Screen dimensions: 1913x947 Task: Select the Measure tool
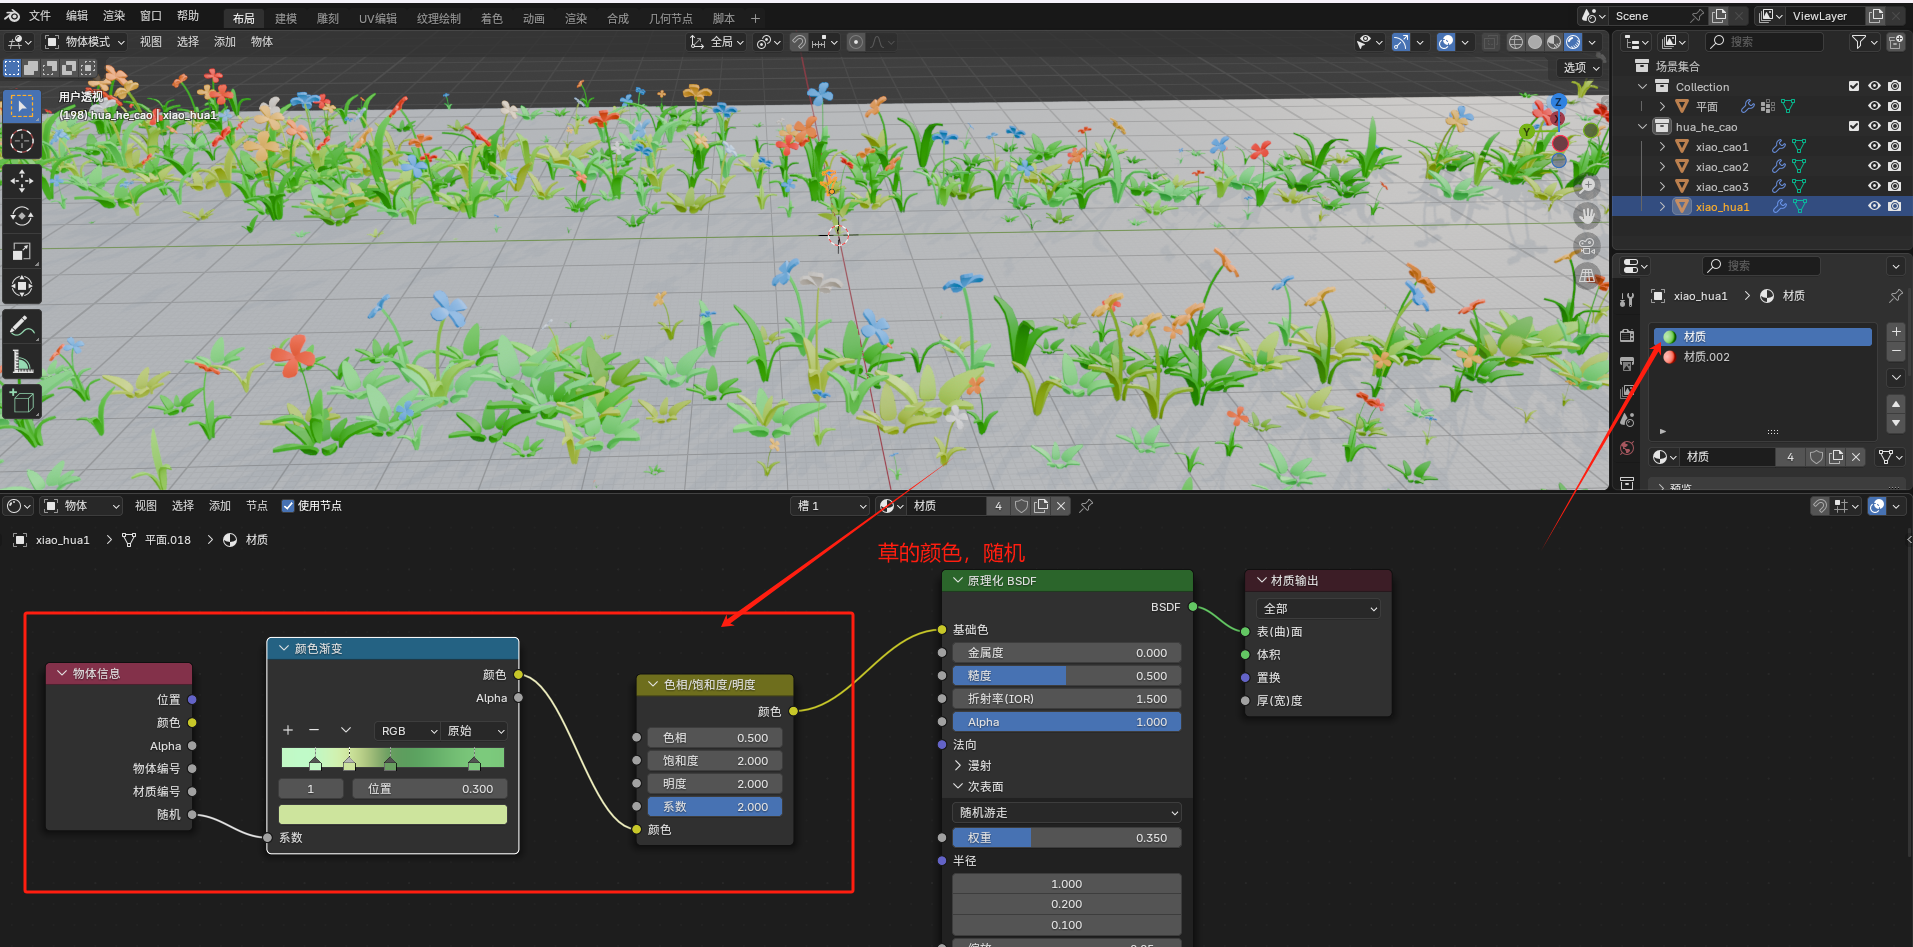click(x=22, y=361)
